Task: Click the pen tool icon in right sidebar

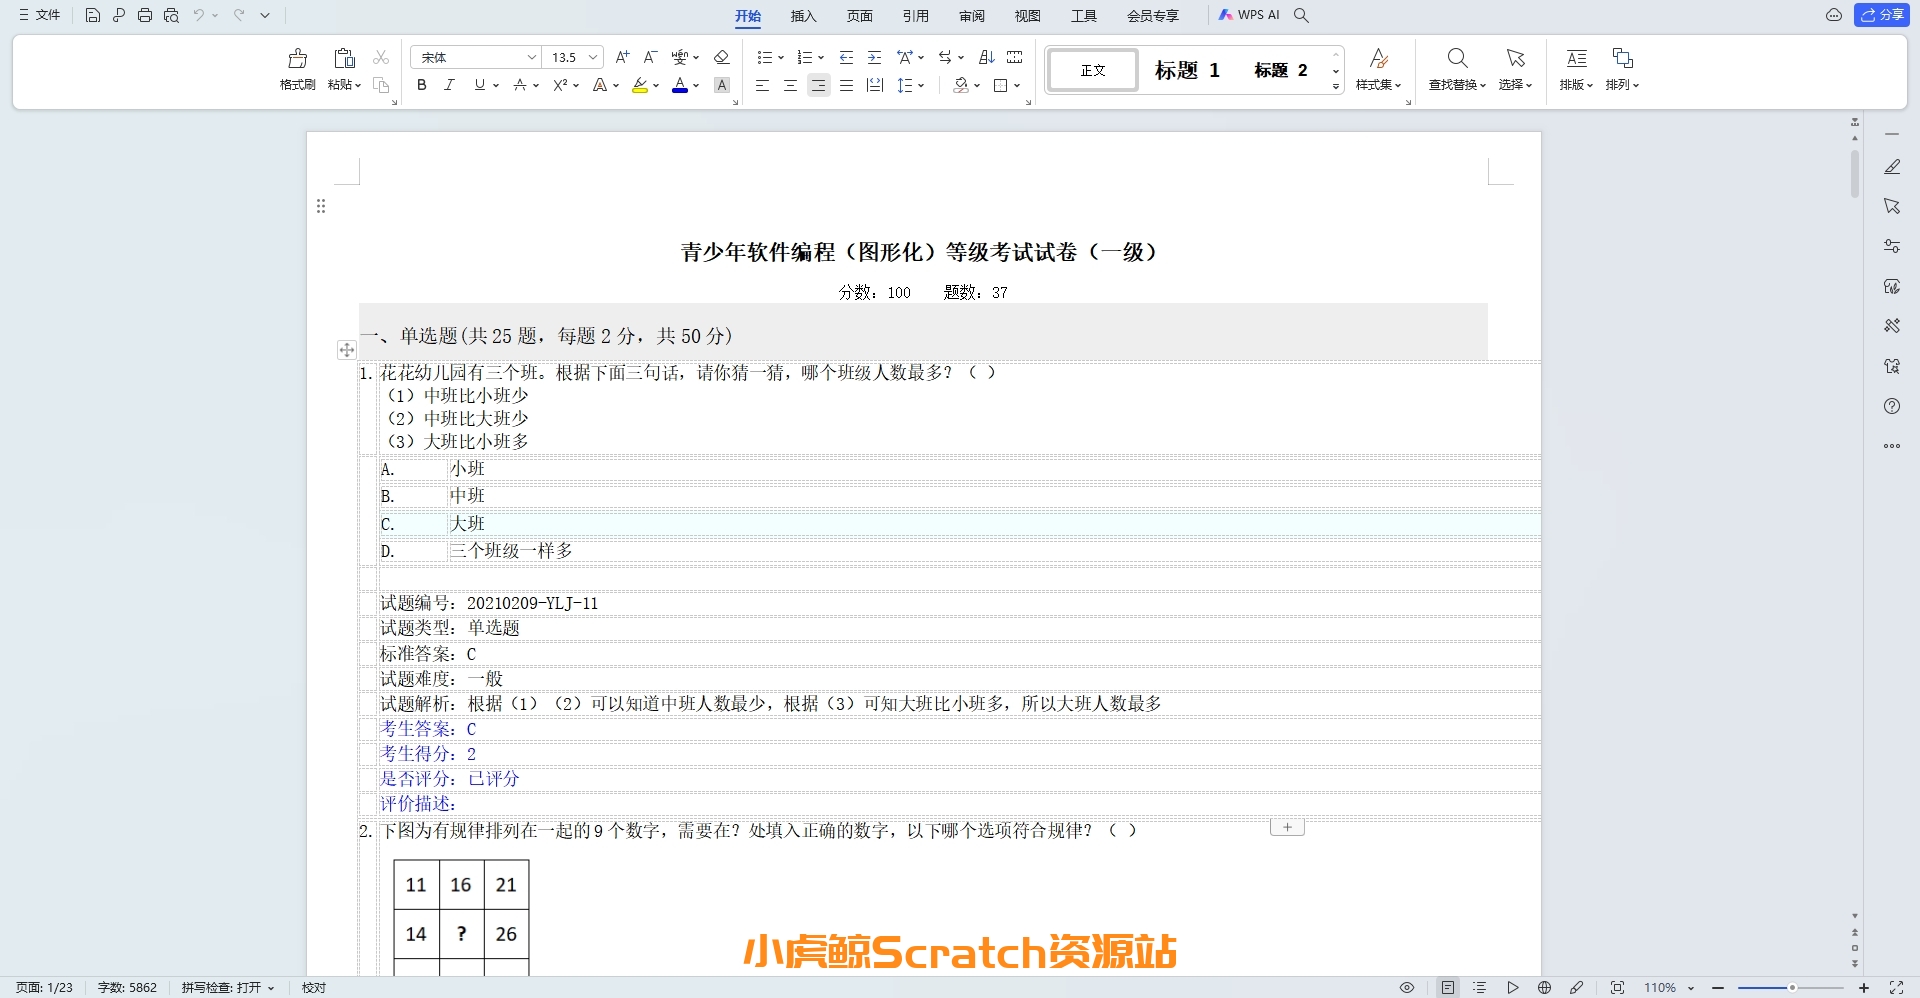Action: [1892, 167]
